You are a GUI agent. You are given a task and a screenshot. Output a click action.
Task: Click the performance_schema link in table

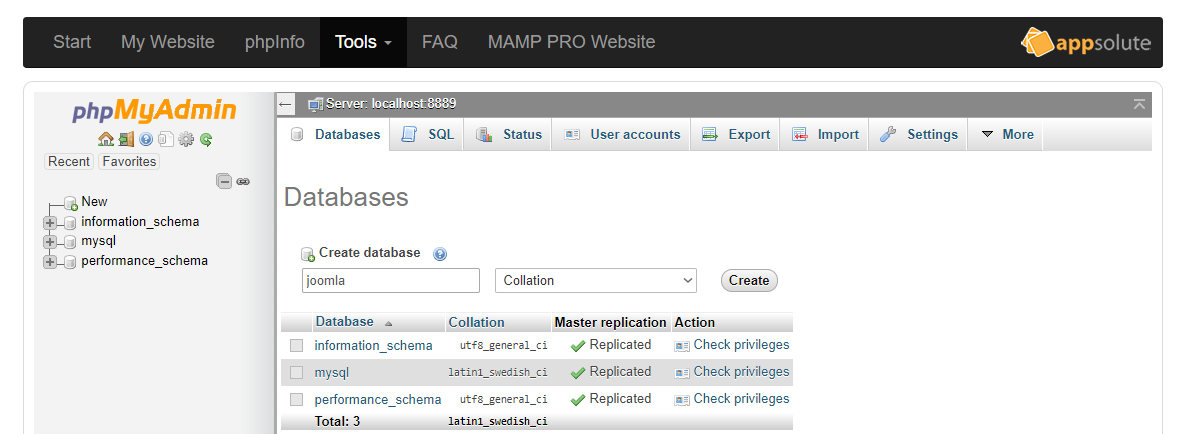378,400
